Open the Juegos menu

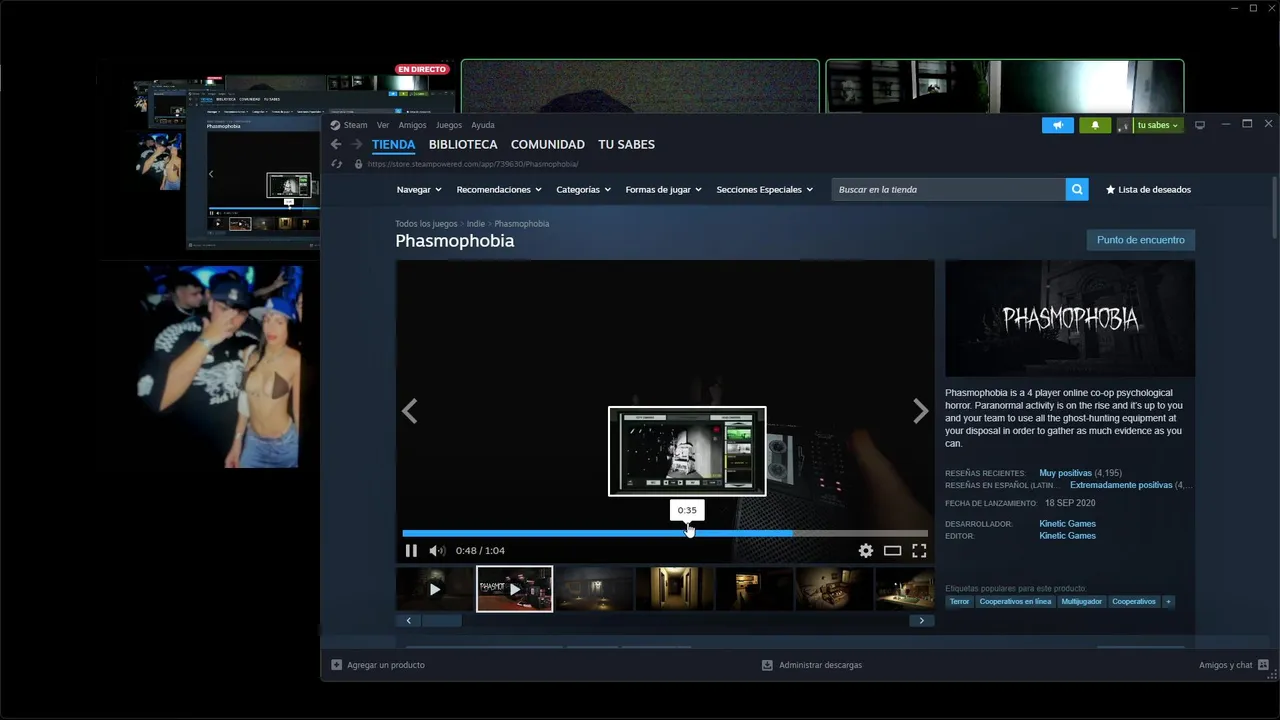coord(449,125)
